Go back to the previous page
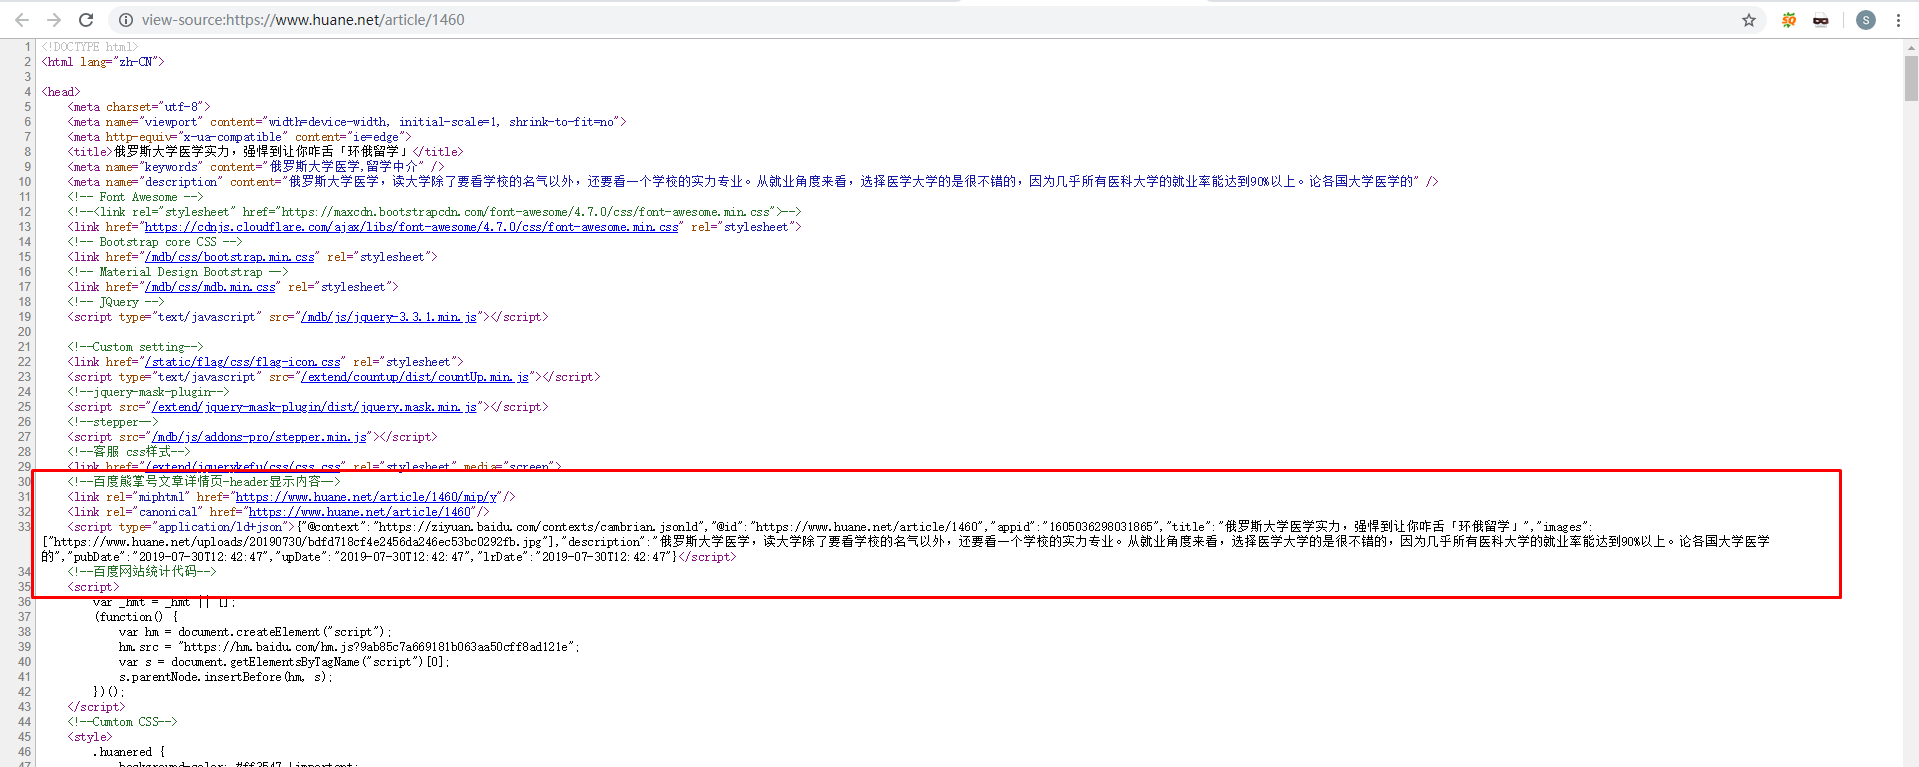This screenshot has height=767, width=1919. pyautogui.click(x=22, y=20)
